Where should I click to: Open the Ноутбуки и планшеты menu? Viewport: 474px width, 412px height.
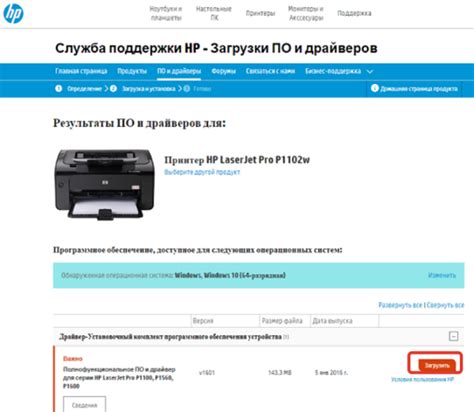tap(166, 13)
